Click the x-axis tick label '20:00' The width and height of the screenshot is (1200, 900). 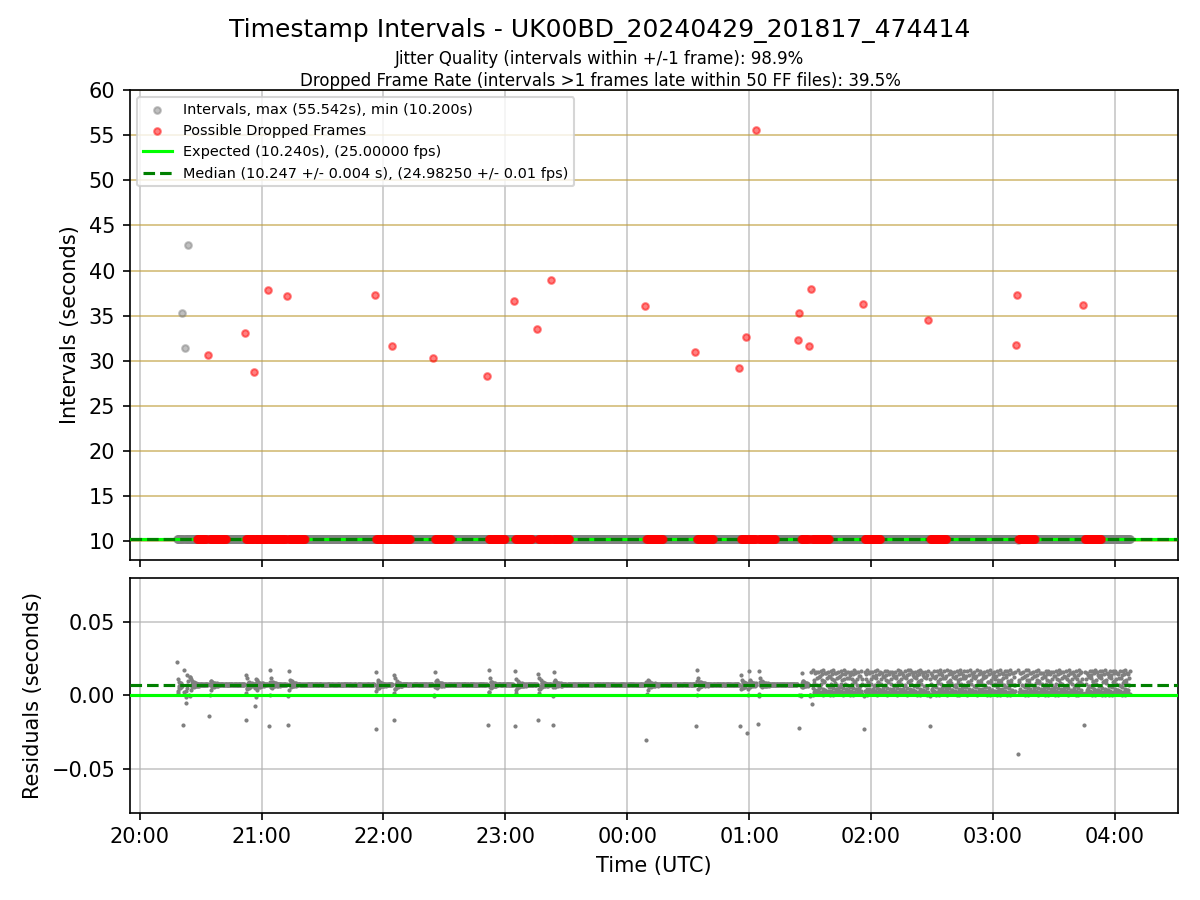click(140, 834)
